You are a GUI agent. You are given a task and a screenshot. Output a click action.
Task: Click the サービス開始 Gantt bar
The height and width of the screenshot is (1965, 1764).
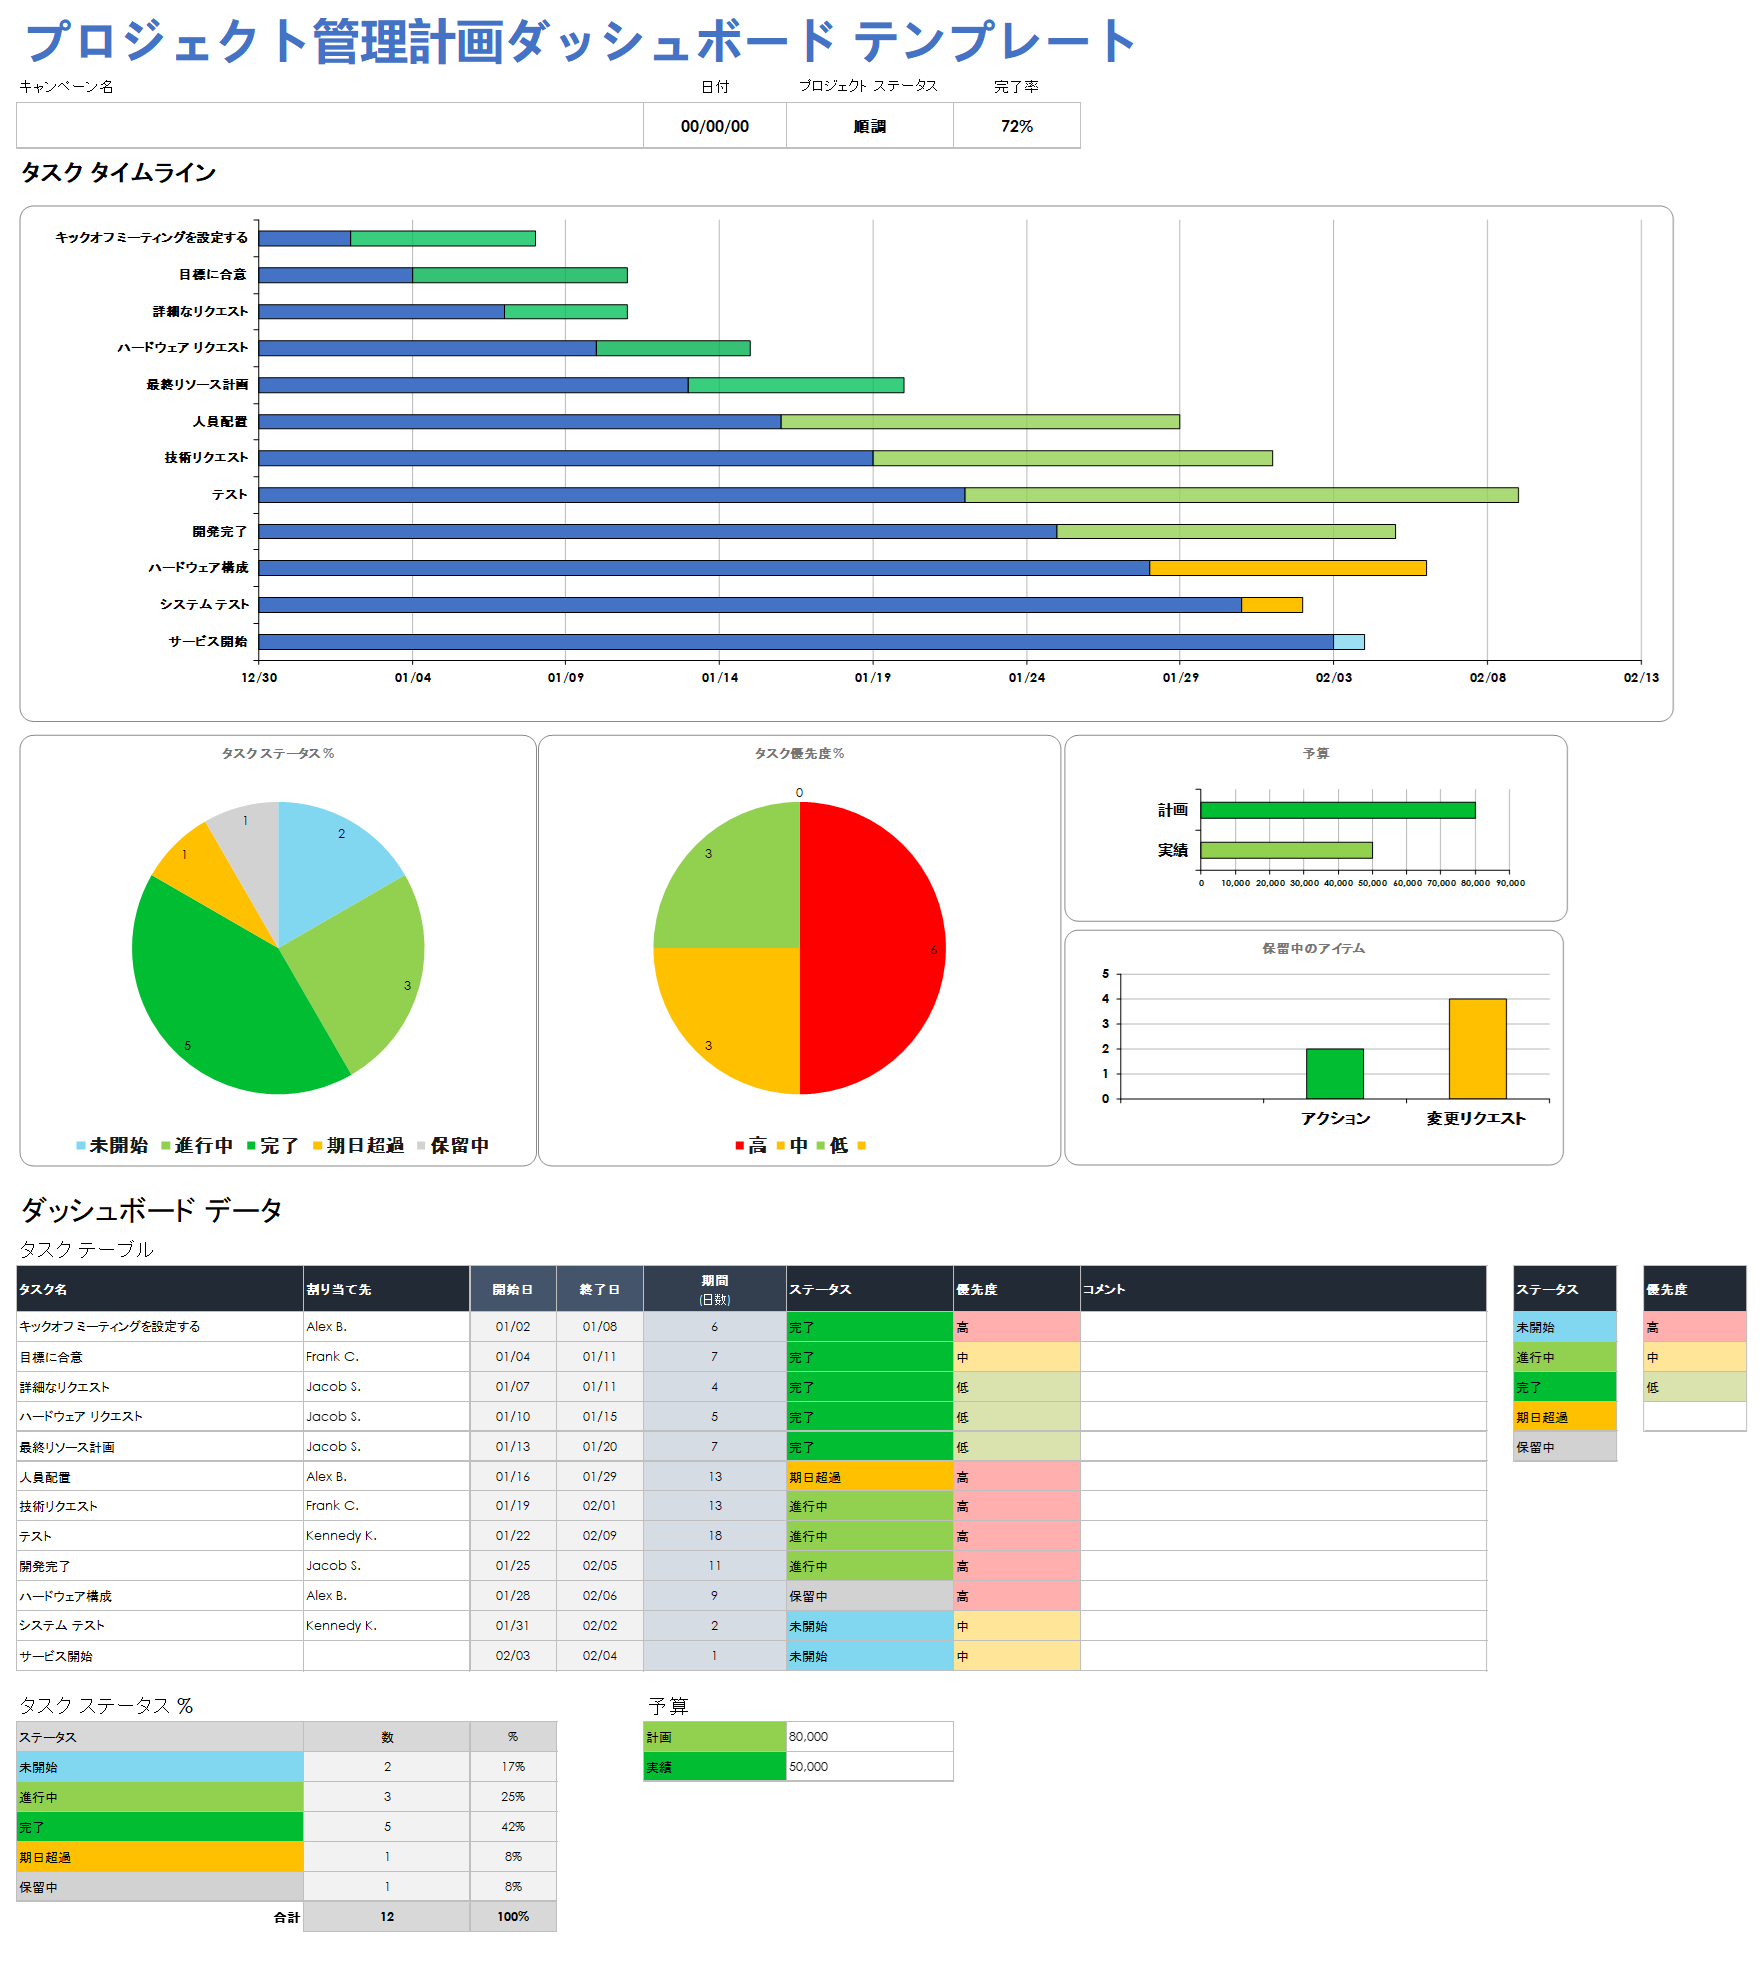811,642
